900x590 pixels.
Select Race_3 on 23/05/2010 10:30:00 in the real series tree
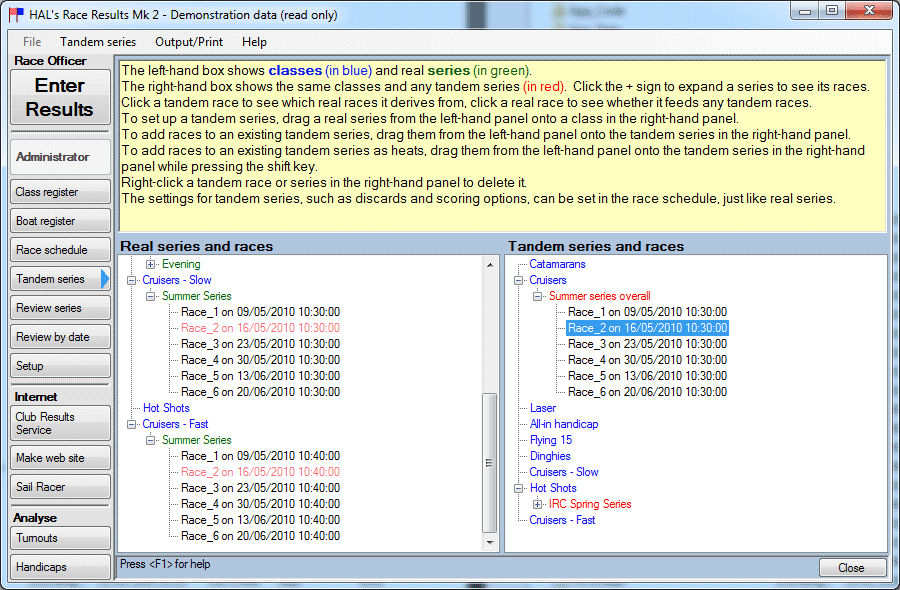[261, 344]
